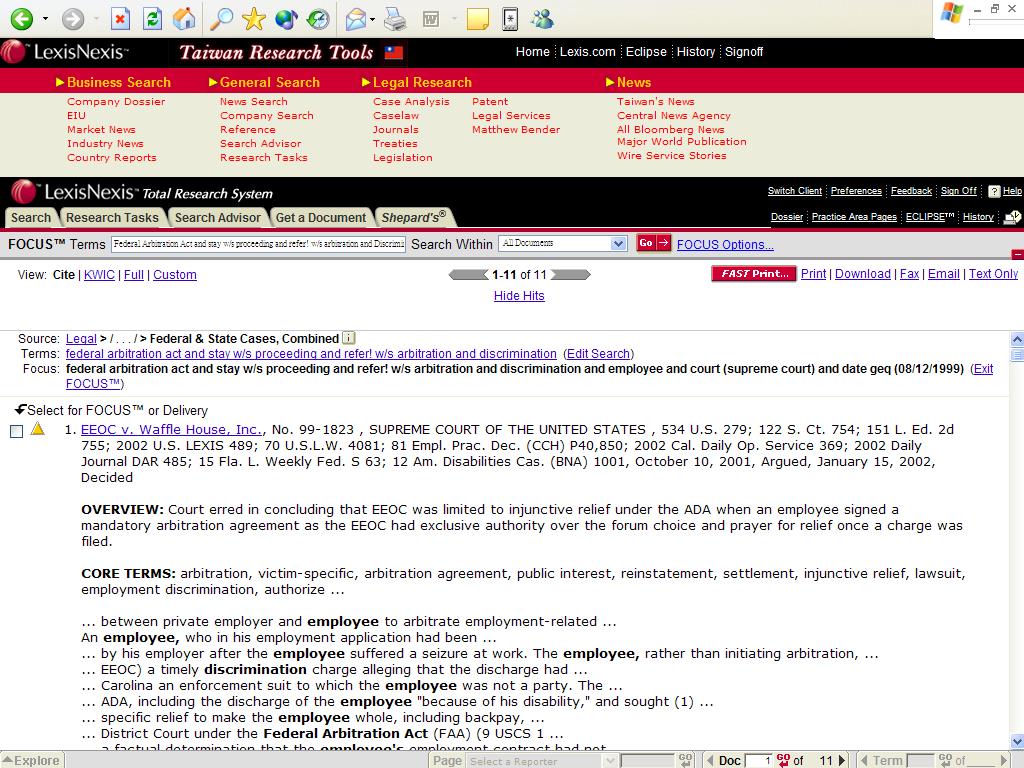Viewport: 1024px width, 768px height.
Task: Open the Back button history dropdown arrow
Action: [x=45, y=18]
